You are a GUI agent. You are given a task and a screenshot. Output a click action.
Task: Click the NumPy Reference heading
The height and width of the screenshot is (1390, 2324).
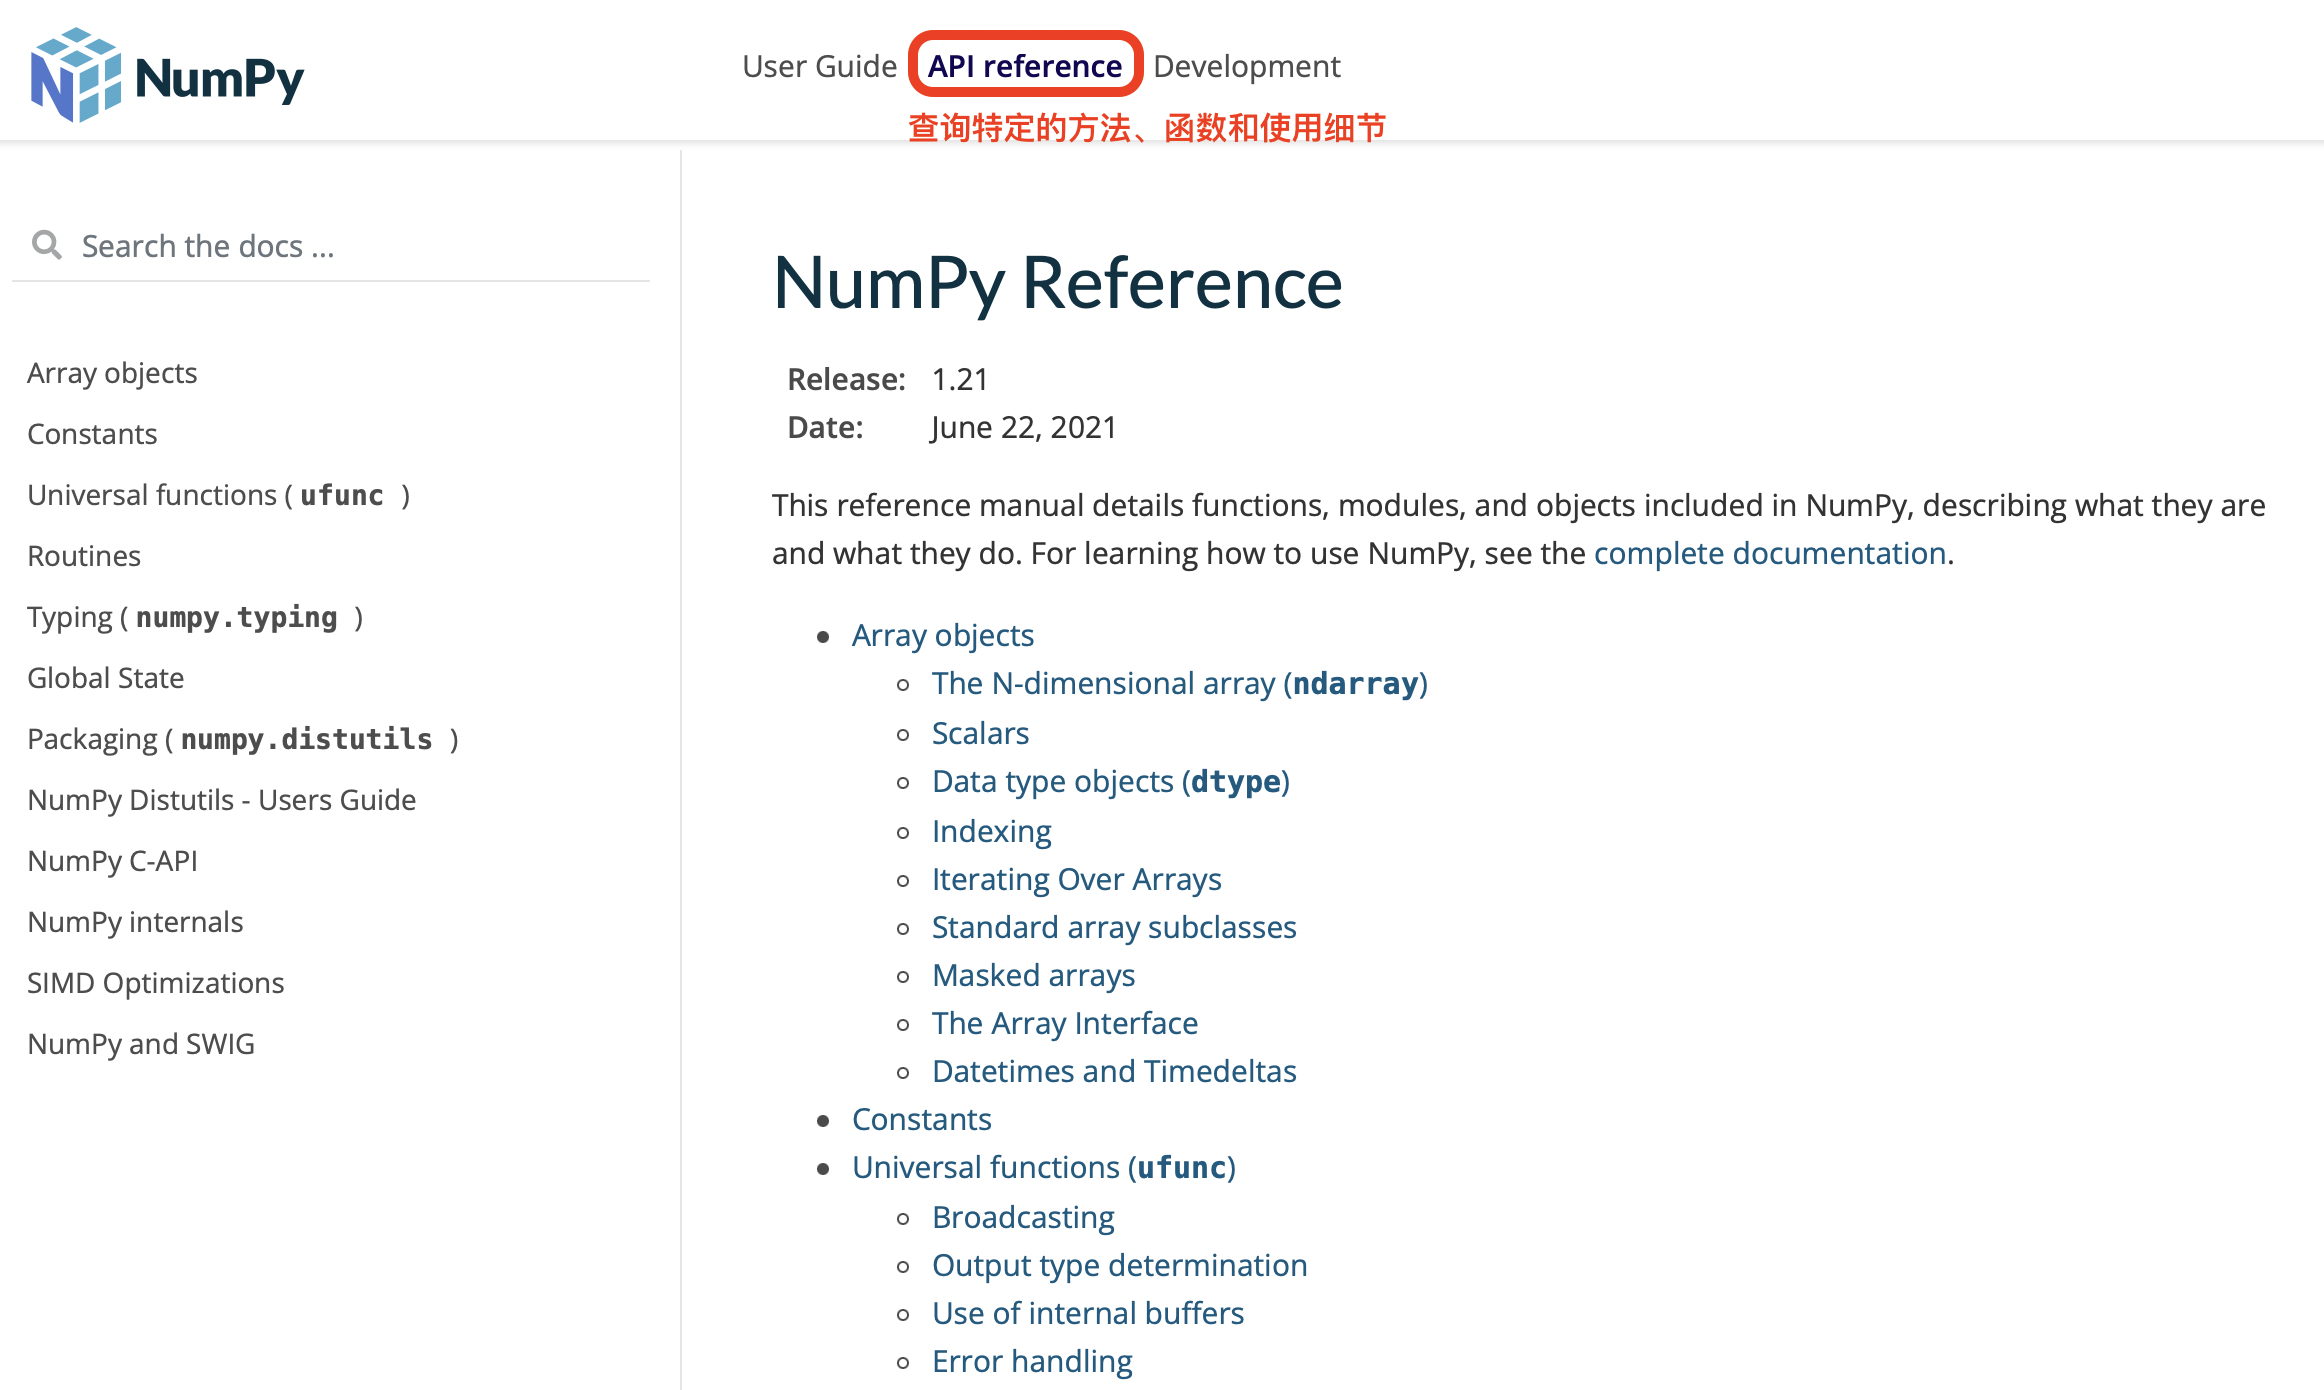coord(1057,283)
